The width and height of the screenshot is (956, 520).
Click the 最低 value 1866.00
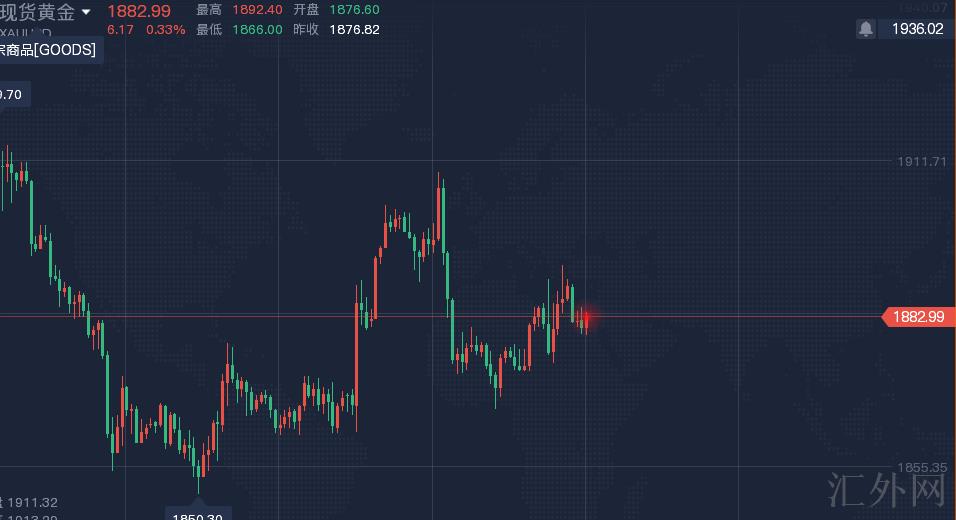(x=257, y=30)
